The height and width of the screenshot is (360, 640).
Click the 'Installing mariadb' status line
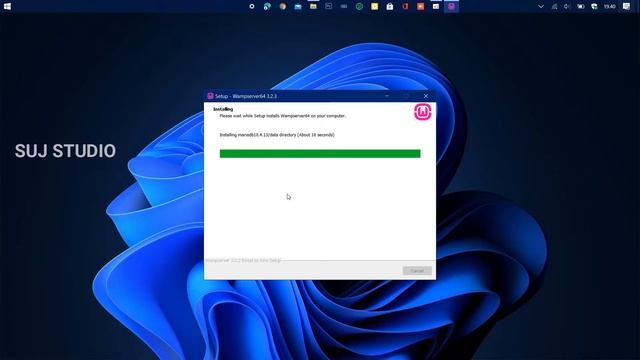tap(277, 135)
